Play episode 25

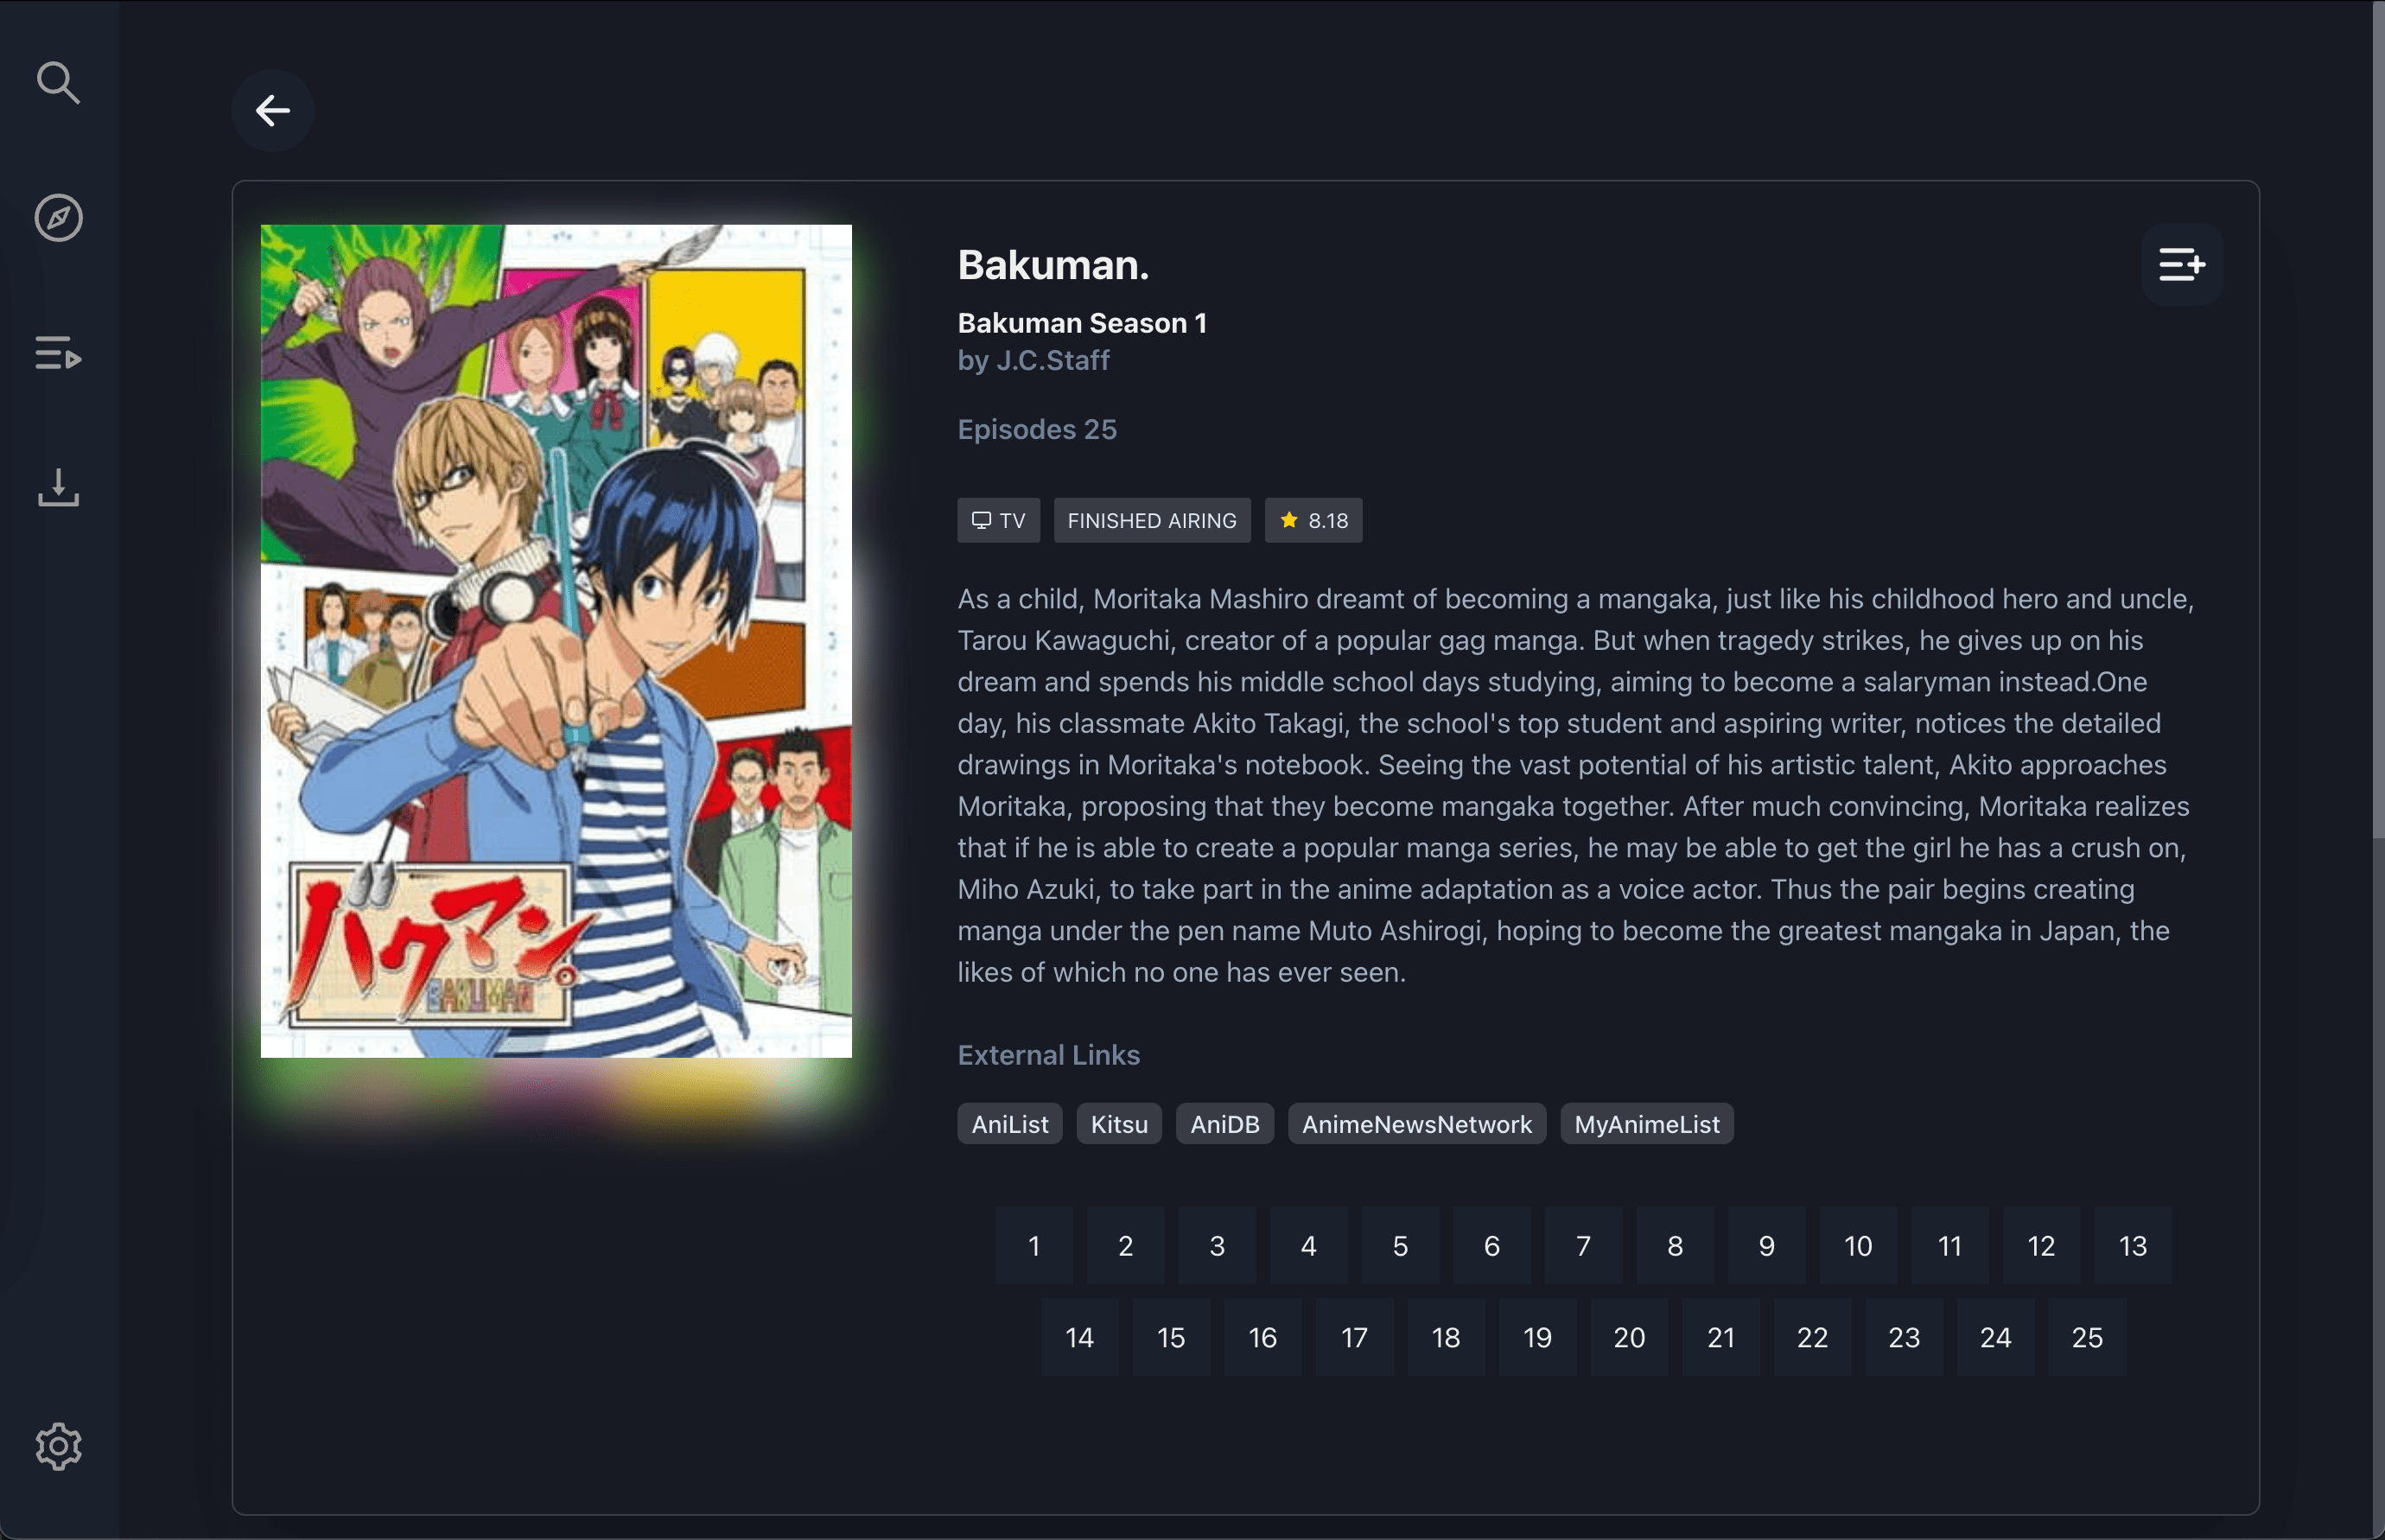[x=2087, y=1338]
